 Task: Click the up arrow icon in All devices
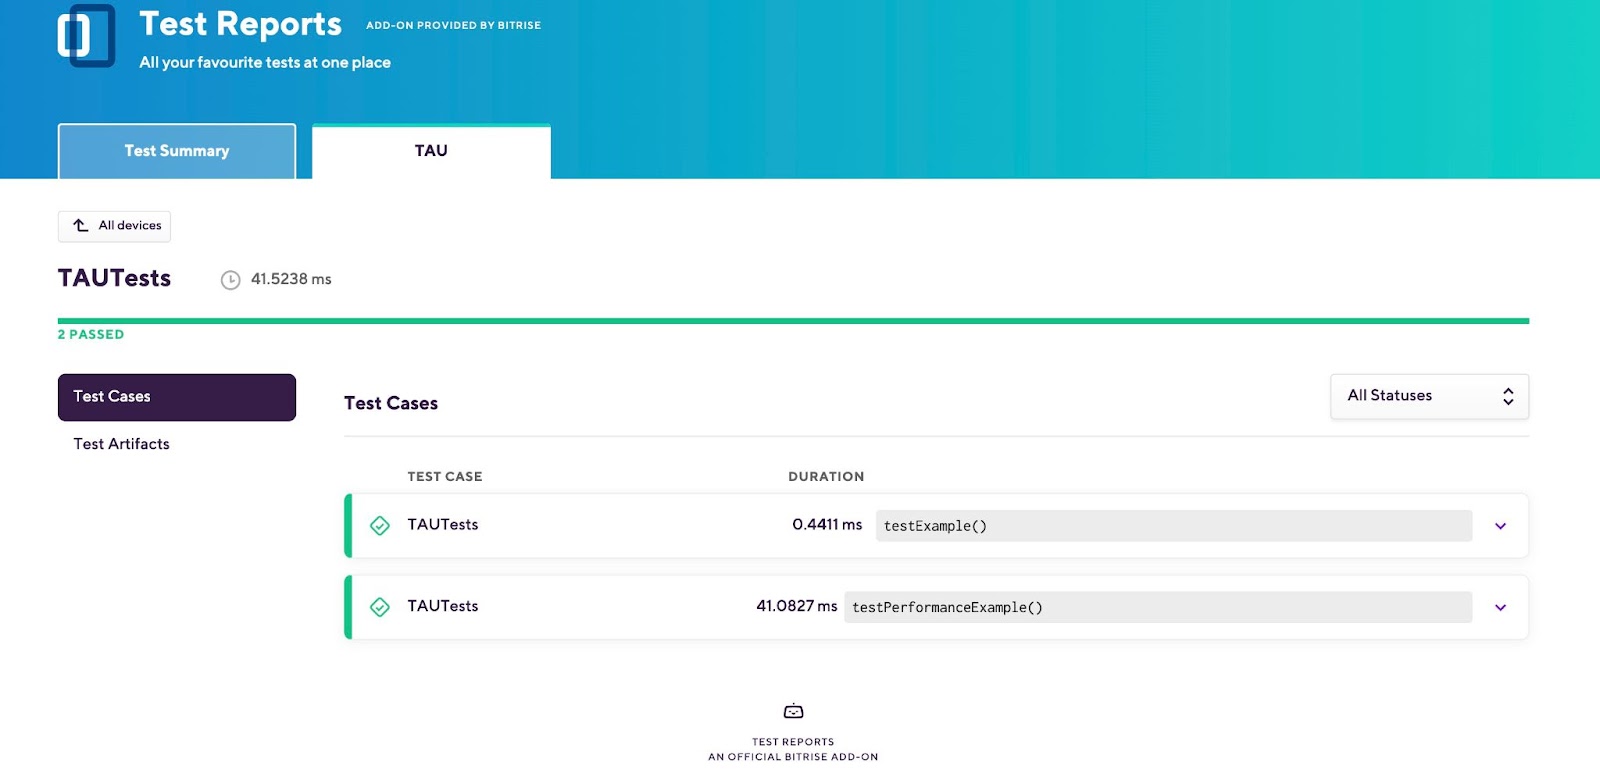[81, 226]
